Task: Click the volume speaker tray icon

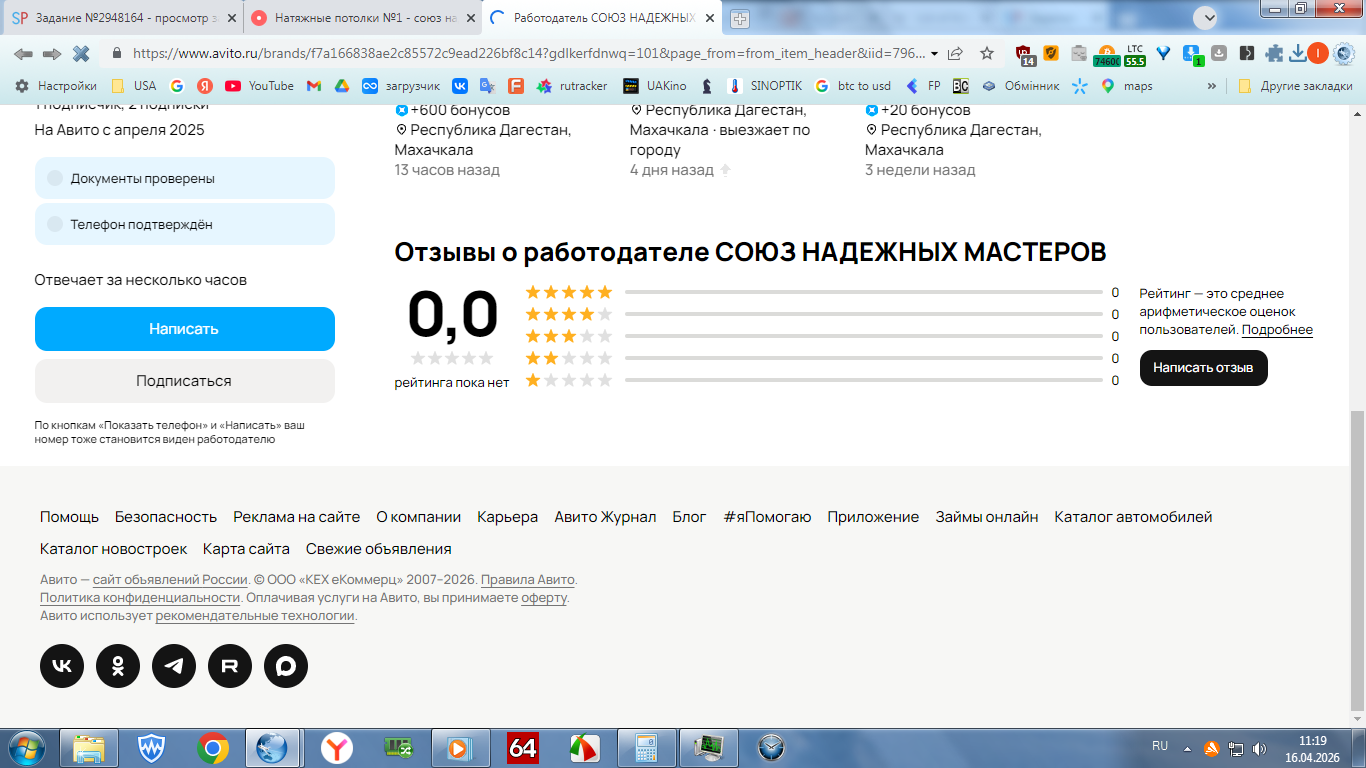Action: tap(1259, 748)
